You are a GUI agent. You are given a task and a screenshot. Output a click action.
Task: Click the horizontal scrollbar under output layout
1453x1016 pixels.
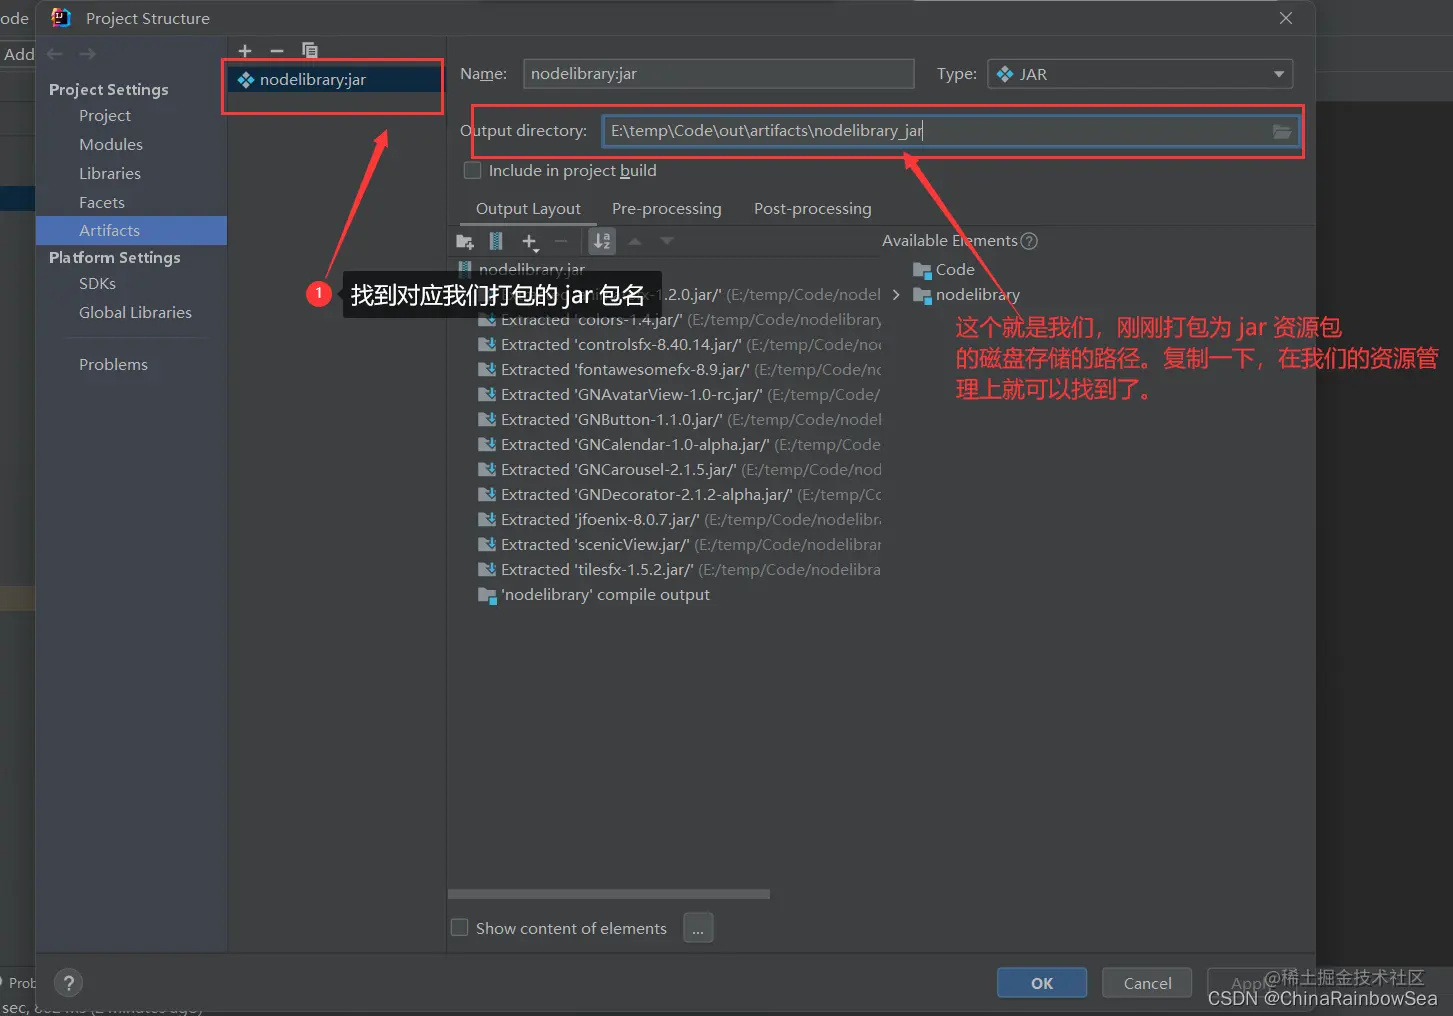pyautogui.click(x=609, y=894)
